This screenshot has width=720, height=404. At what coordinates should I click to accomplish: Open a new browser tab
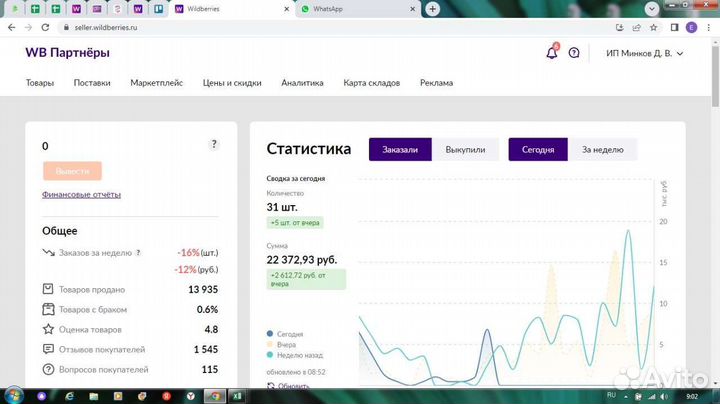pyautogui.click(x=432, y=9)
